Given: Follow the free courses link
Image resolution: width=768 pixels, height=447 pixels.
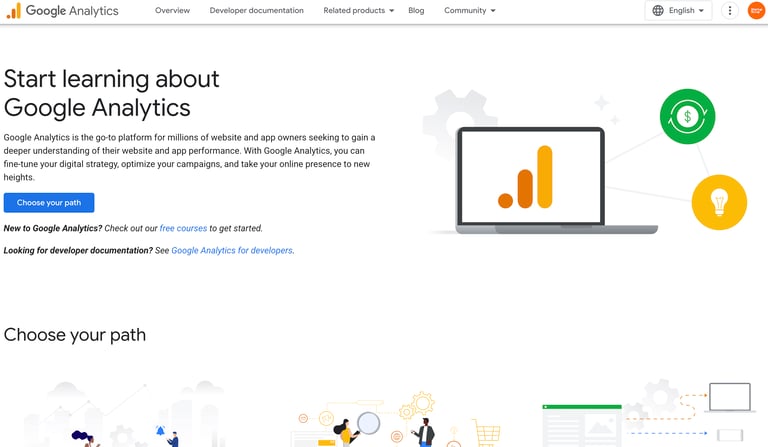Looking at the screenshot, I should tap(183, 228).
